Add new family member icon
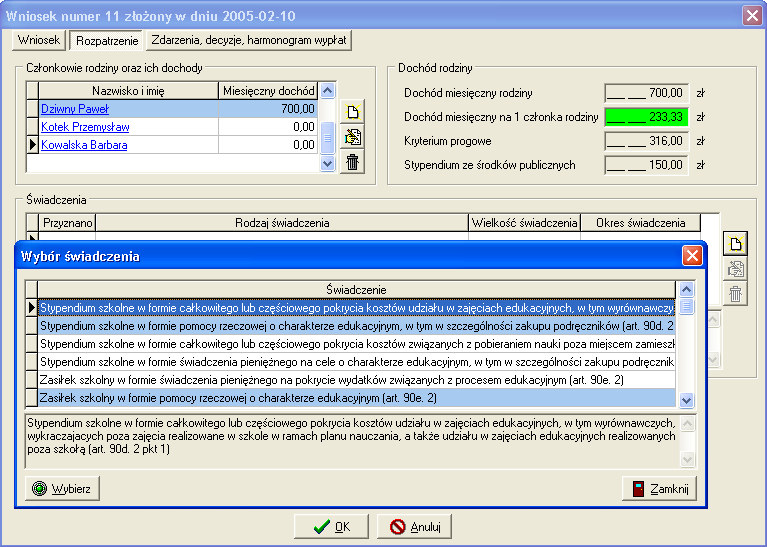Viewport: 767px width, 547px height. [352, 112]
